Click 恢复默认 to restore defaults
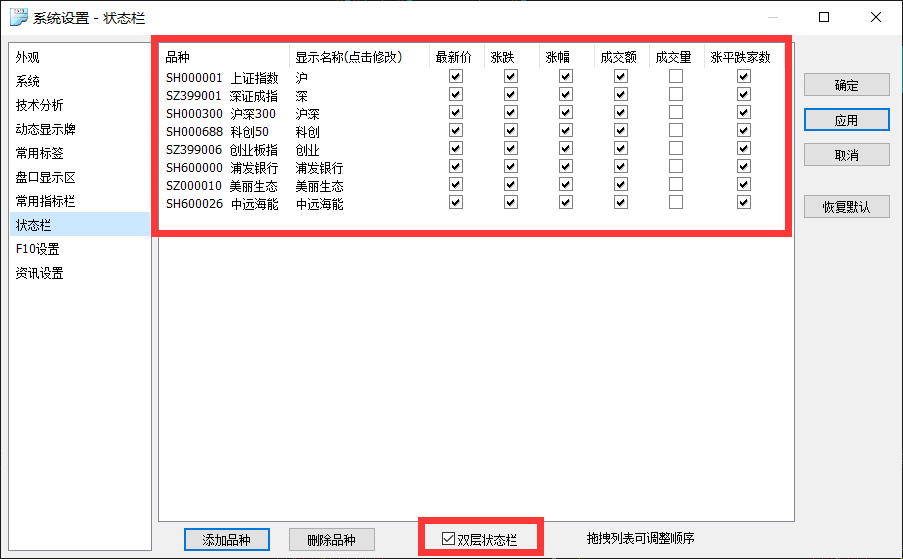903x559 pixels. (x=847, y=207)
